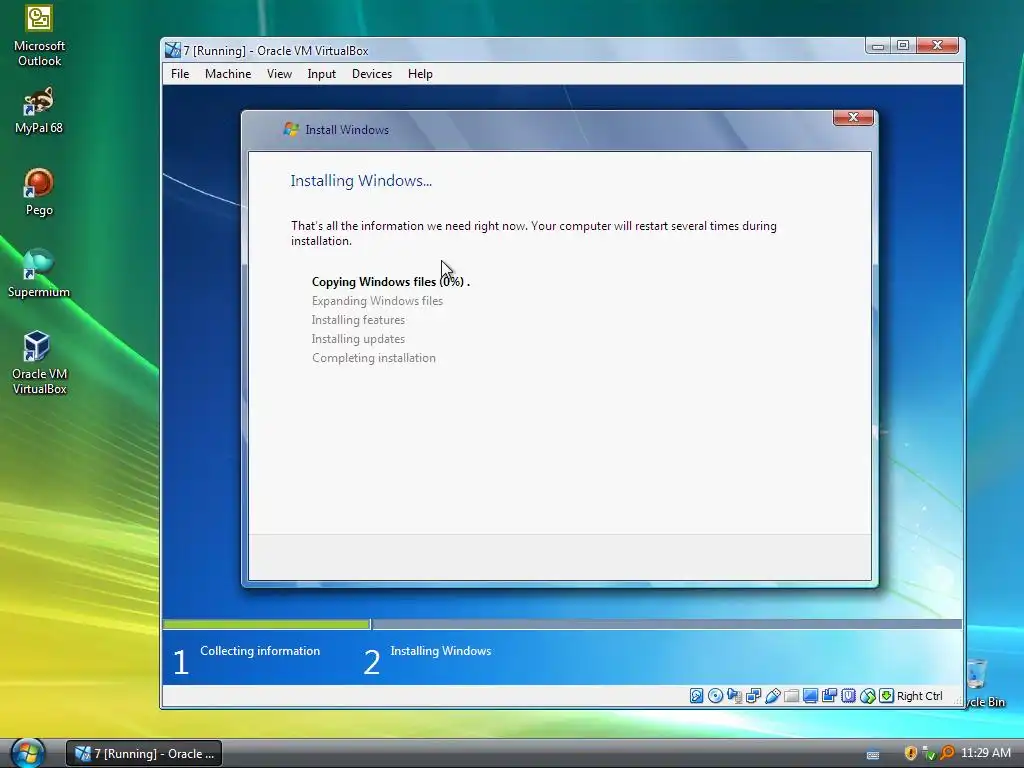Open the Help menu in VirtualBox
This screenshot has width=1024, height=768.
[420, 74]
